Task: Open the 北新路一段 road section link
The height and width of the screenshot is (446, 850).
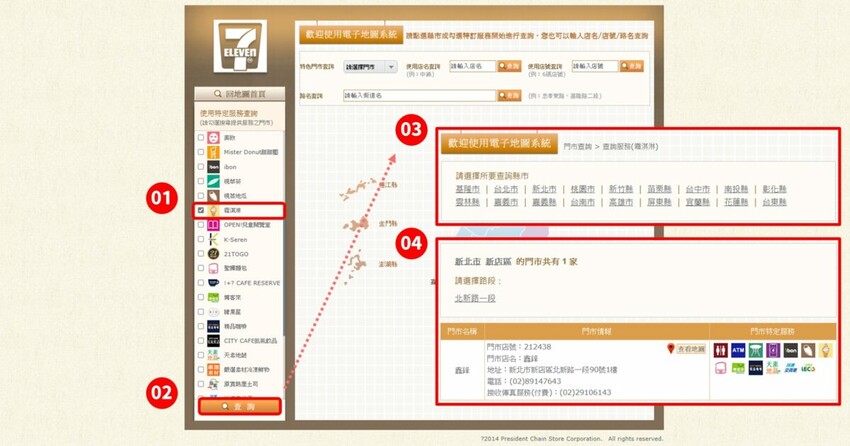Action: point(475,298)
